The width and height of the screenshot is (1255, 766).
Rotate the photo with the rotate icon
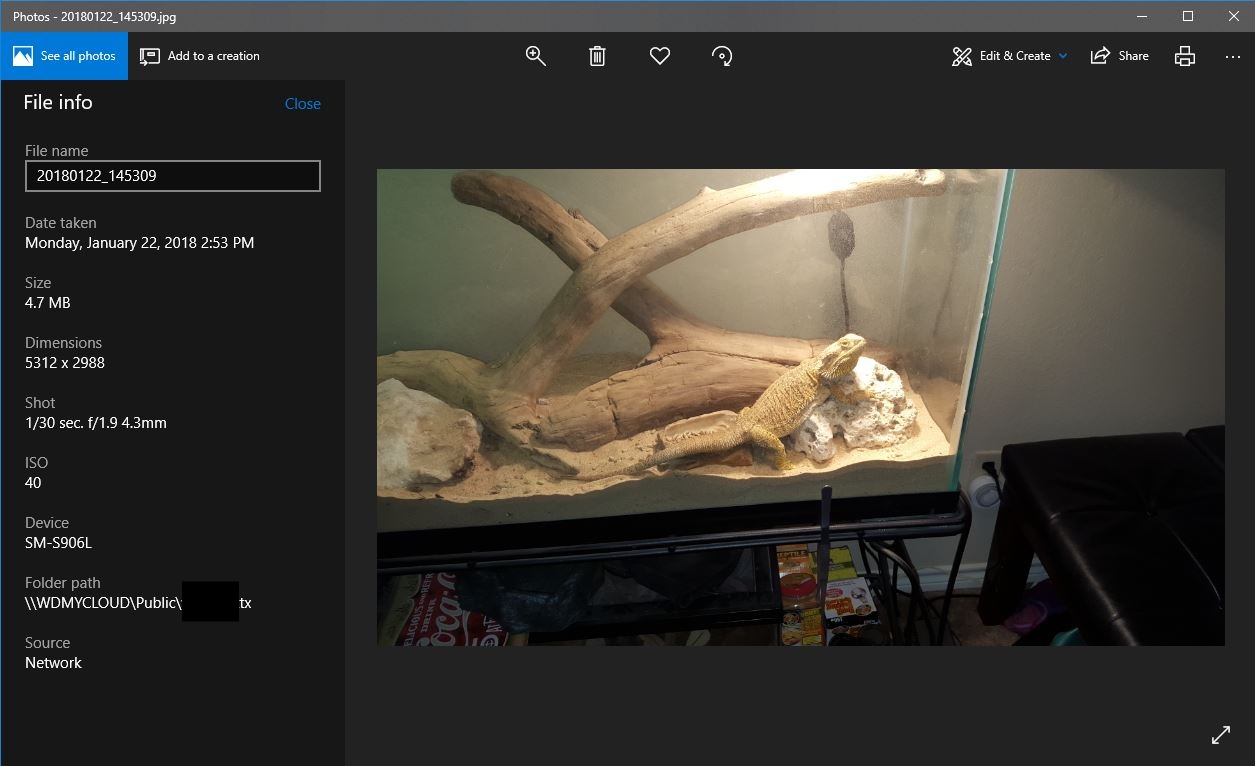pos(722,56)
